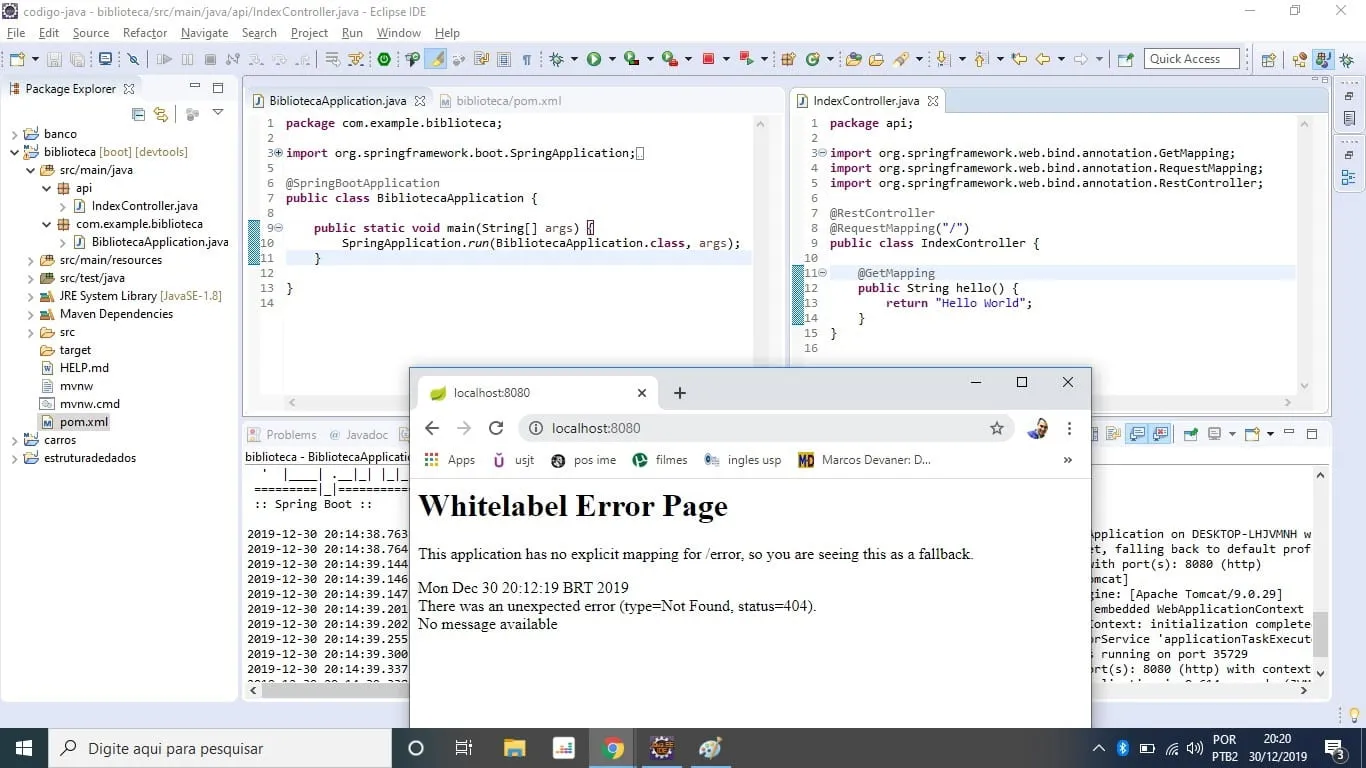Click the Chrome reload button

pos(496,428)
